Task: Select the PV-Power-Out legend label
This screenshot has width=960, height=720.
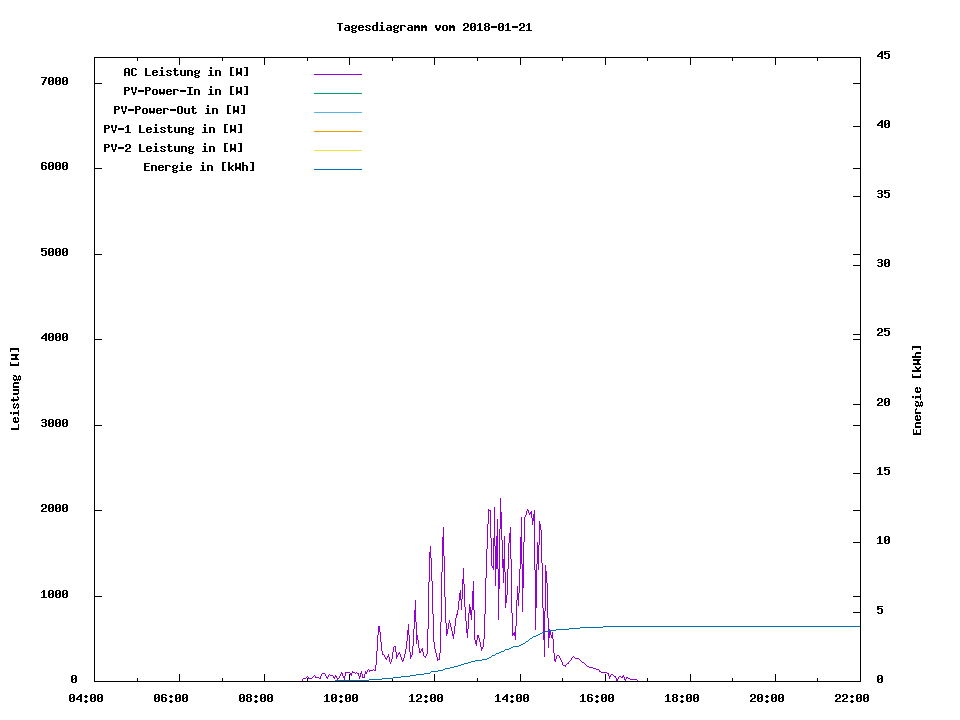Action: point(180,110)
